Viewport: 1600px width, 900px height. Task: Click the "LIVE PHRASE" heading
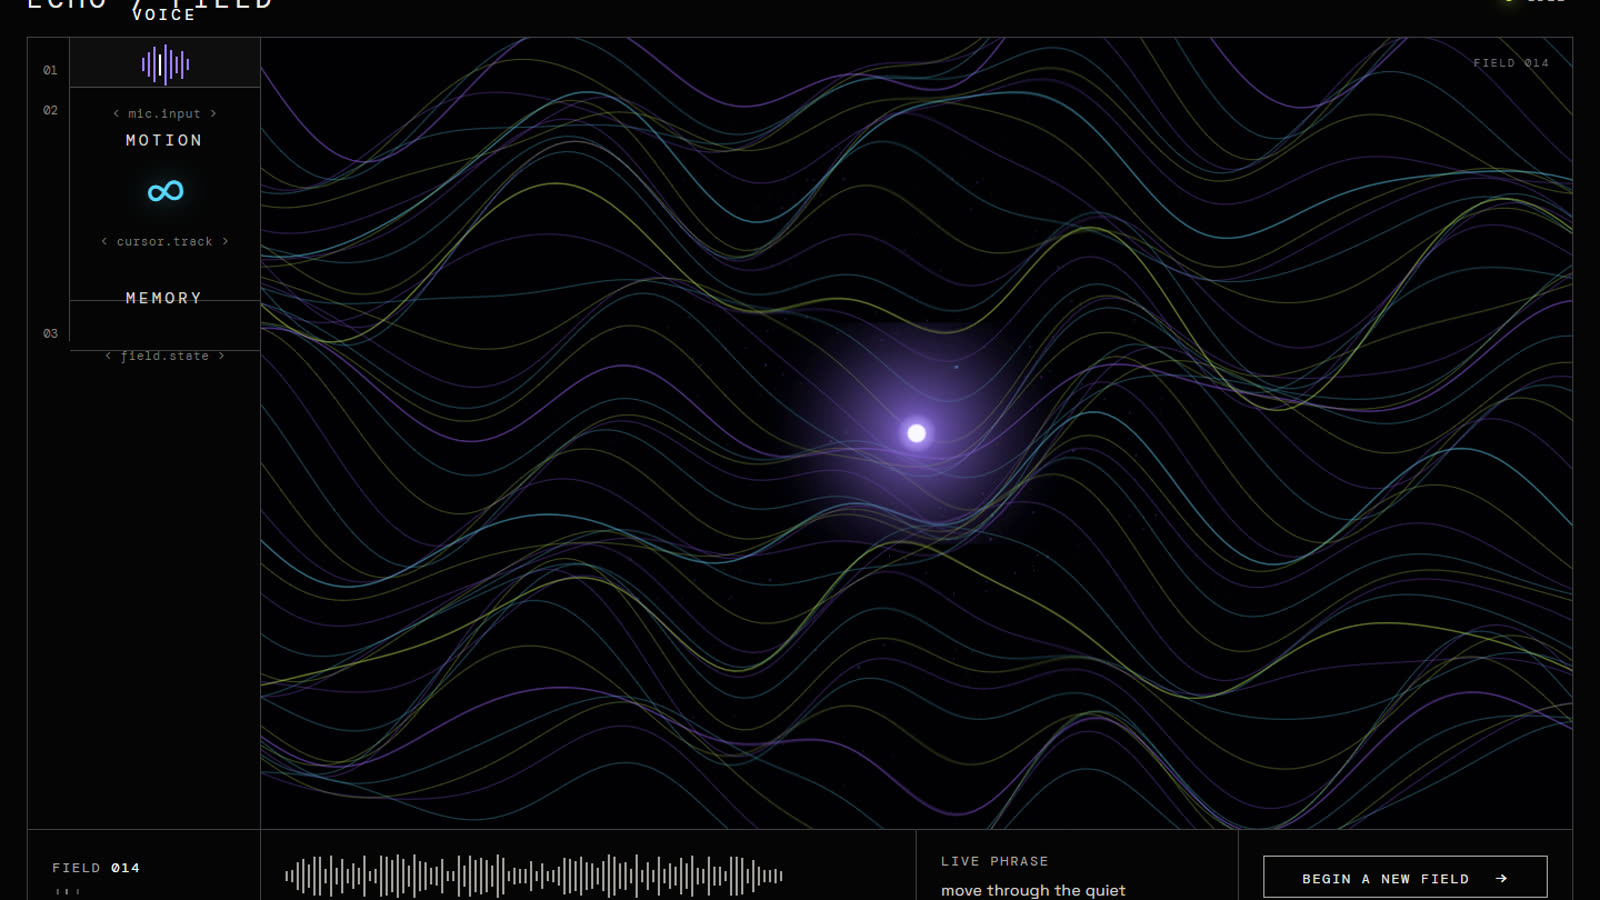(x=994, y=861)
